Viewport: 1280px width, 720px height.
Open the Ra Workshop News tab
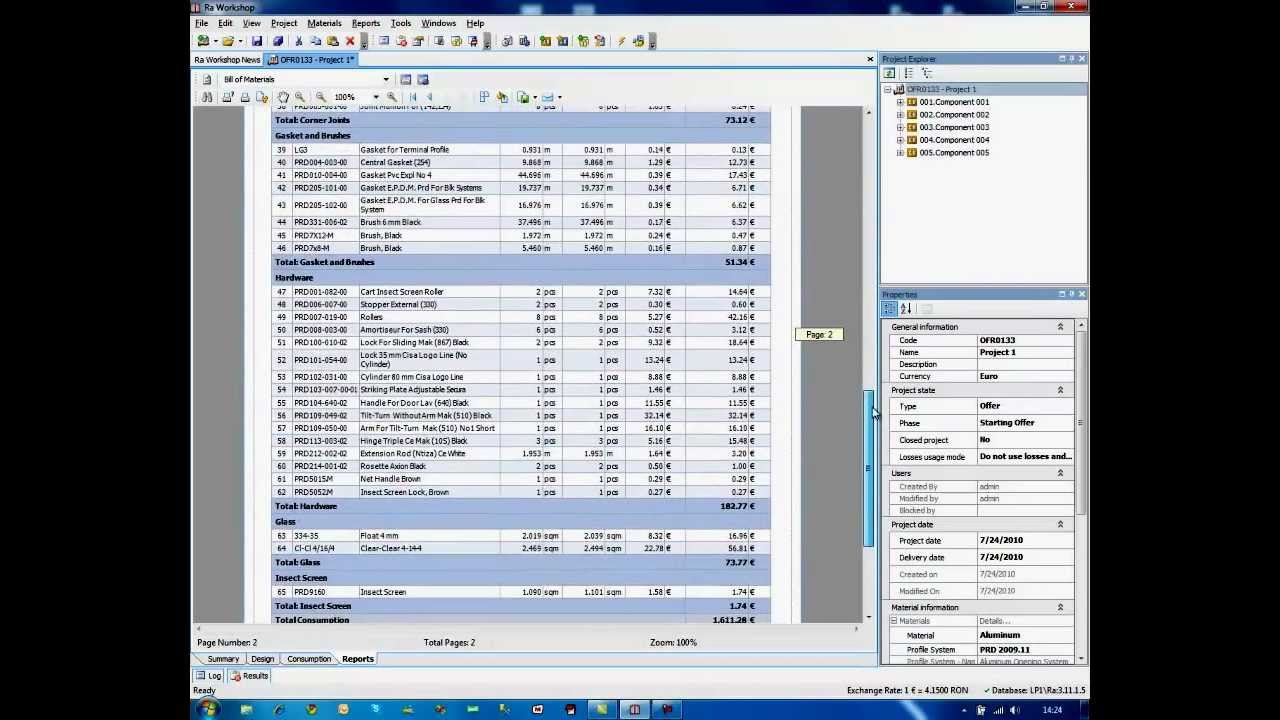228,60
